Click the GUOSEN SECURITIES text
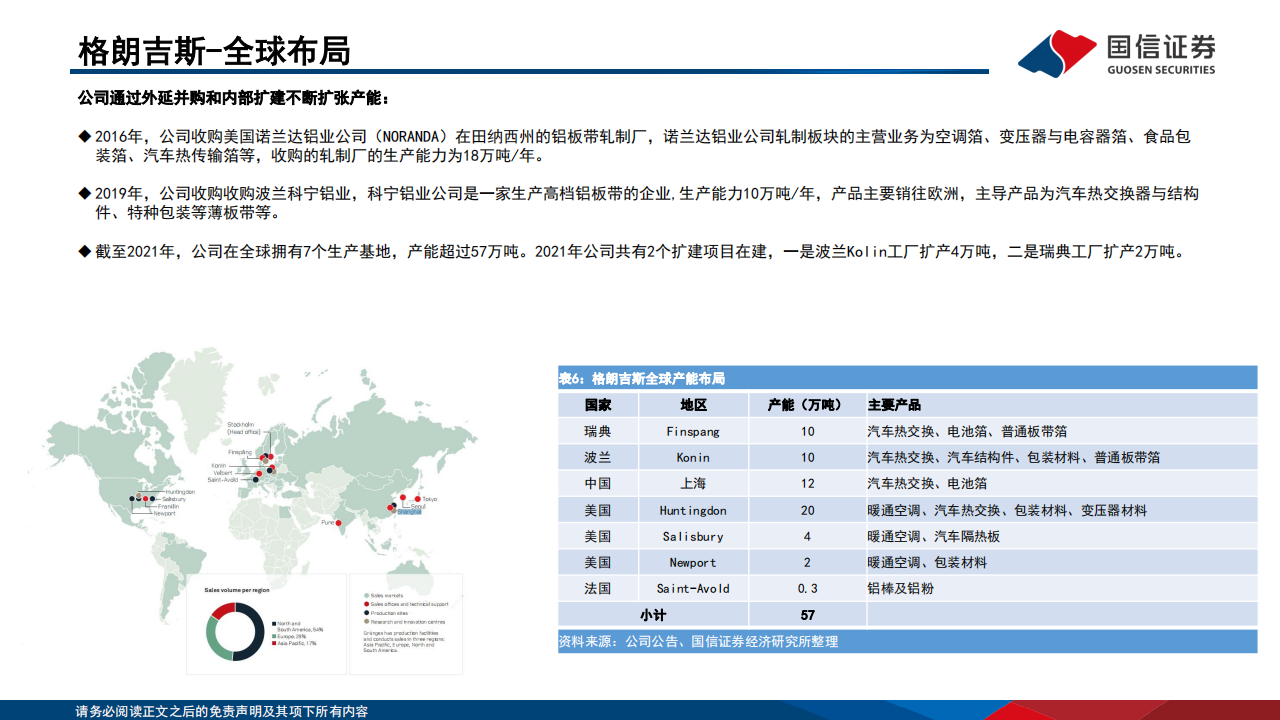 click(1162, 70)
